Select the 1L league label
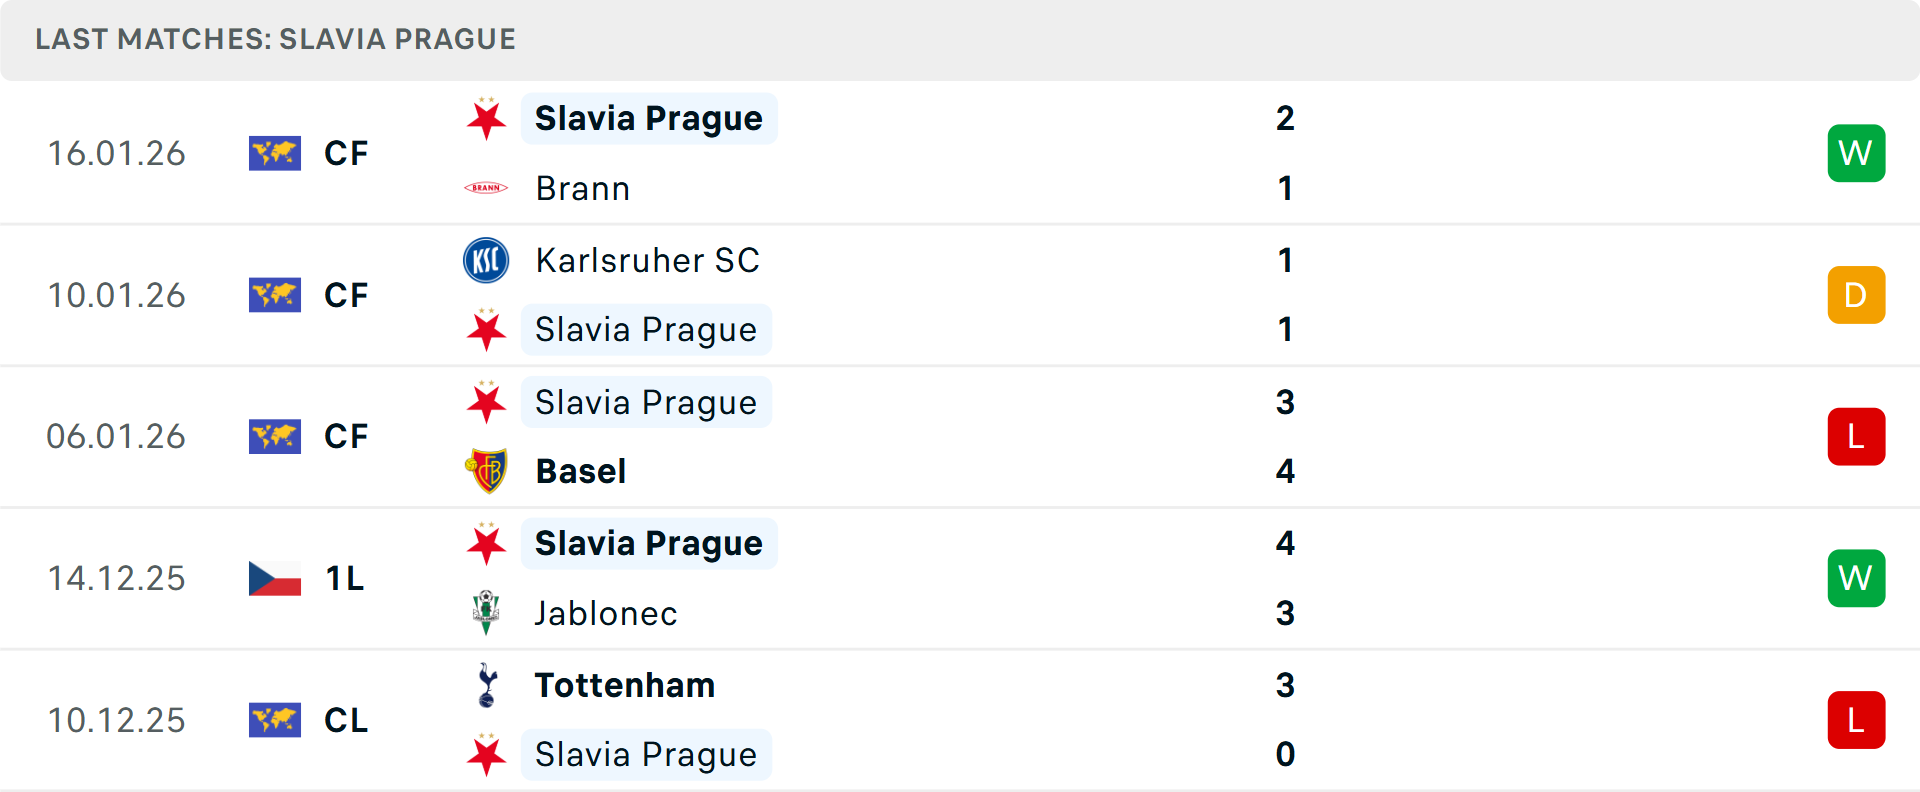The height and width of the screenshot is (792, 1920). coord(345,578)
